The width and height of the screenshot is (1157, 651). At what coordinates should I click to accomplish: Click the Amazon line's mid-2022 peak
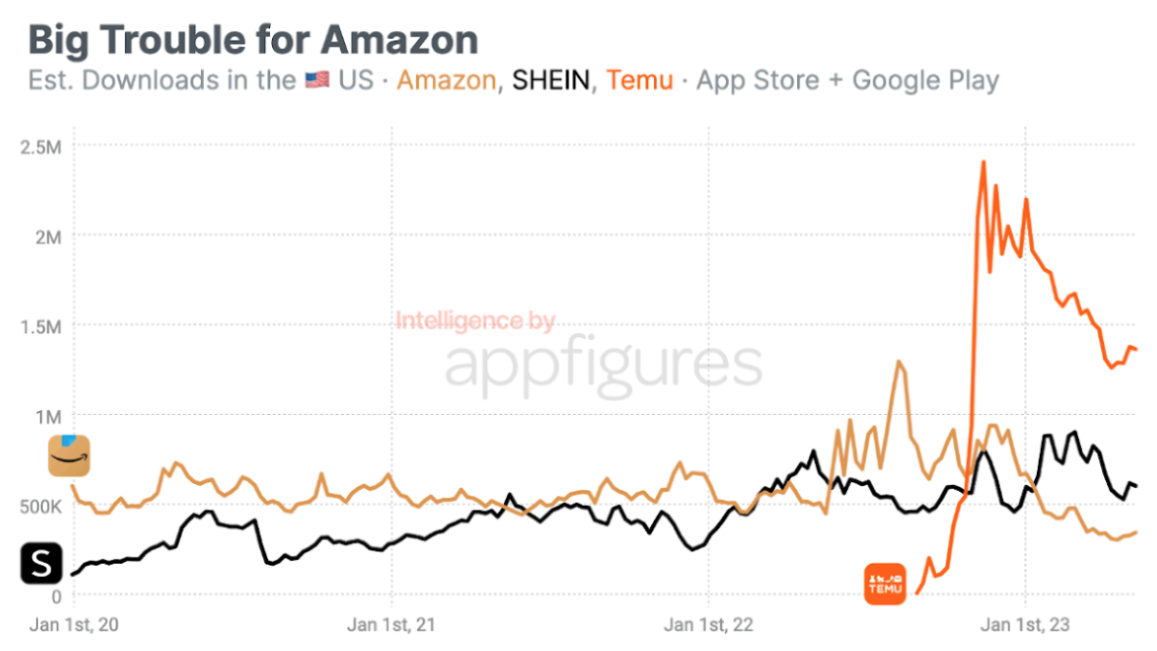[898, 362]
